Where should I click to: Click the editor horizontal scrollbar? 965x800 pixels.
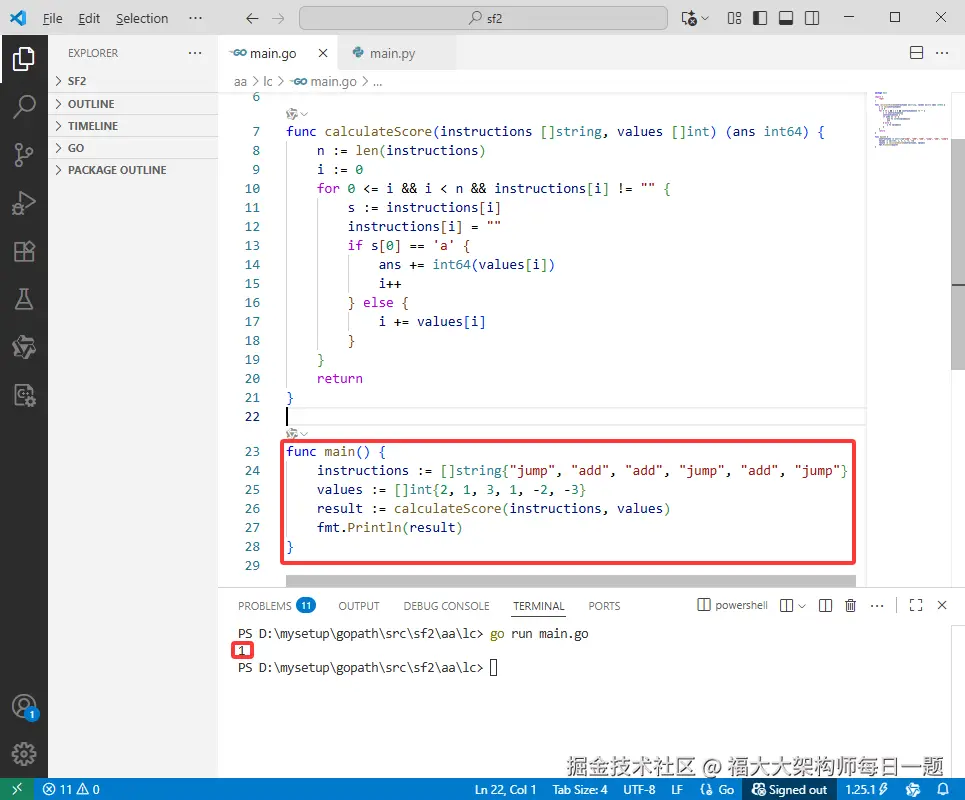click(570, 580)
